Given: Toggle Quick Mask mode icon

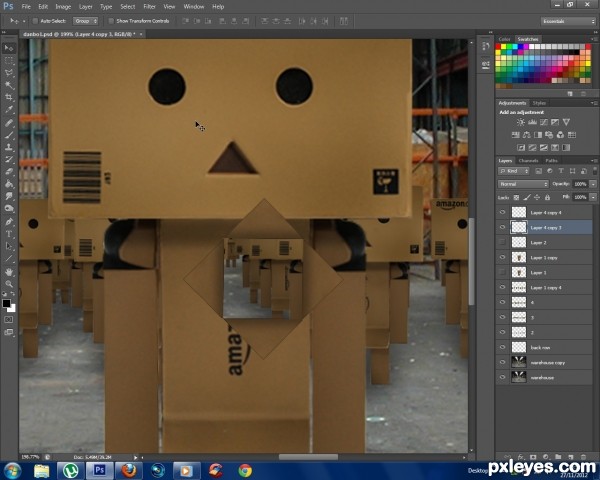Looking at the screenshot, I should [x=8, y=319].
